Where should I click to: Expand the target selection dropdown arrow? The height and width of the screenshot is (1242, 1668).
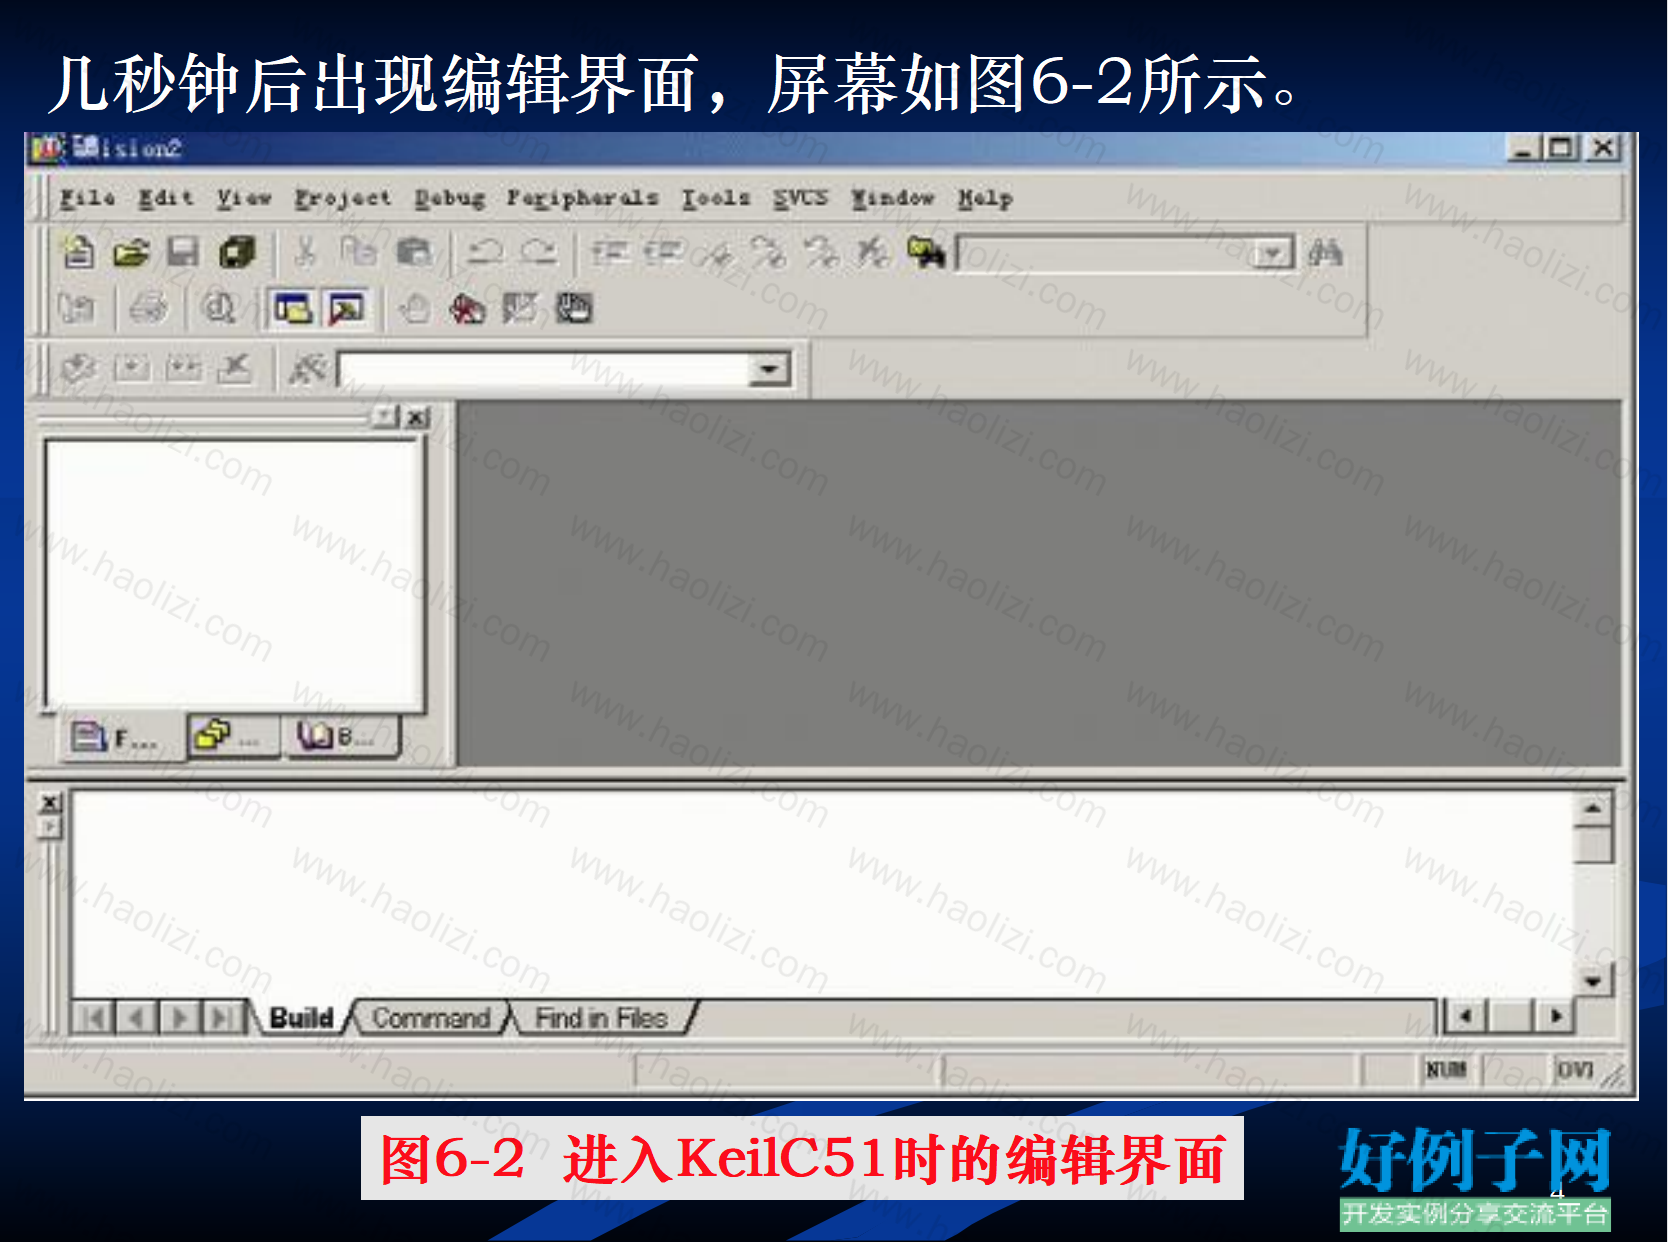(769, 370)
